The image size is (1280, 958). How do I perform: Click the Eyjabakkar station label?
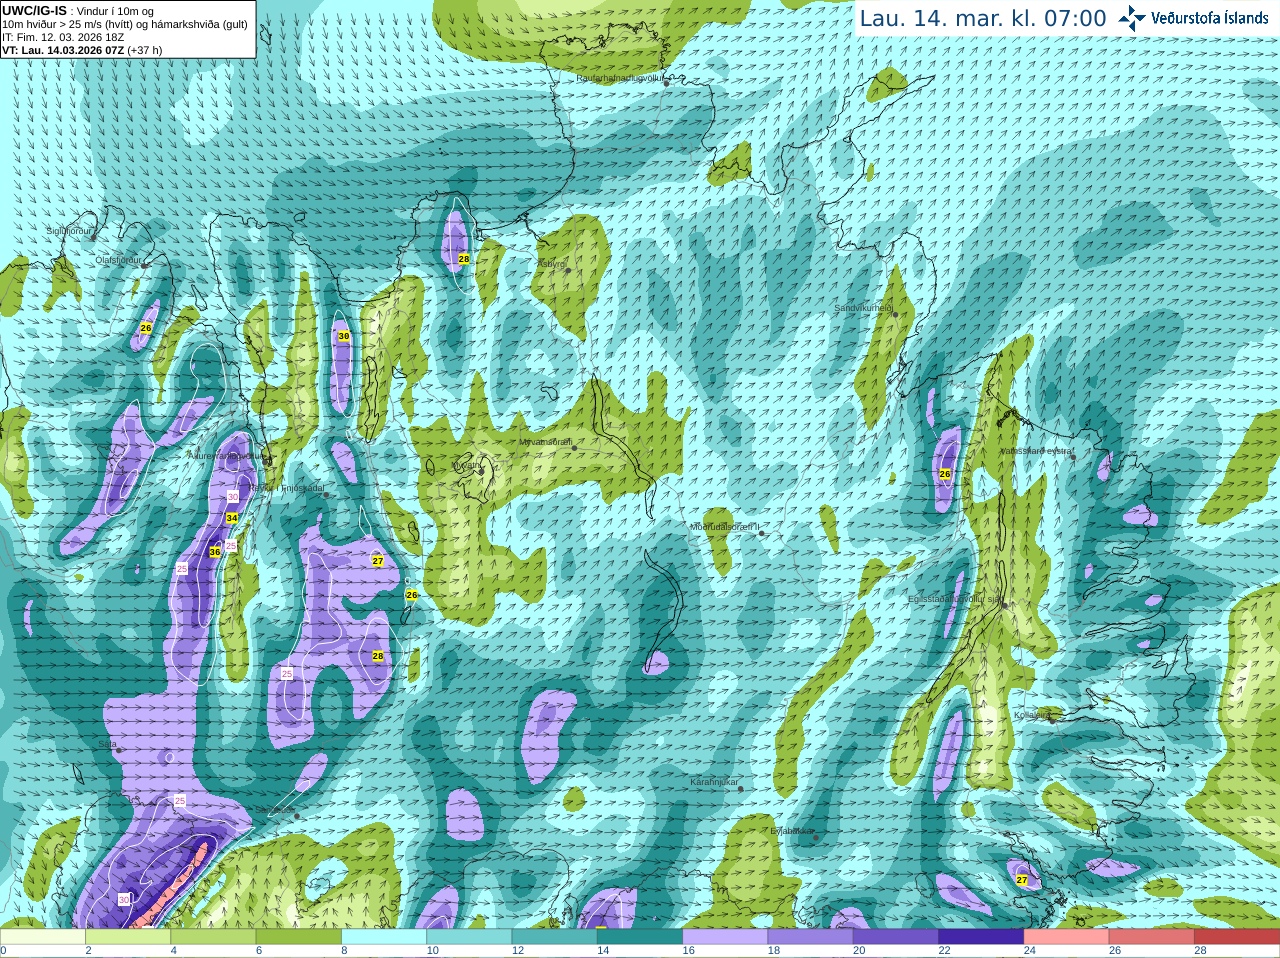coord(792,830)
